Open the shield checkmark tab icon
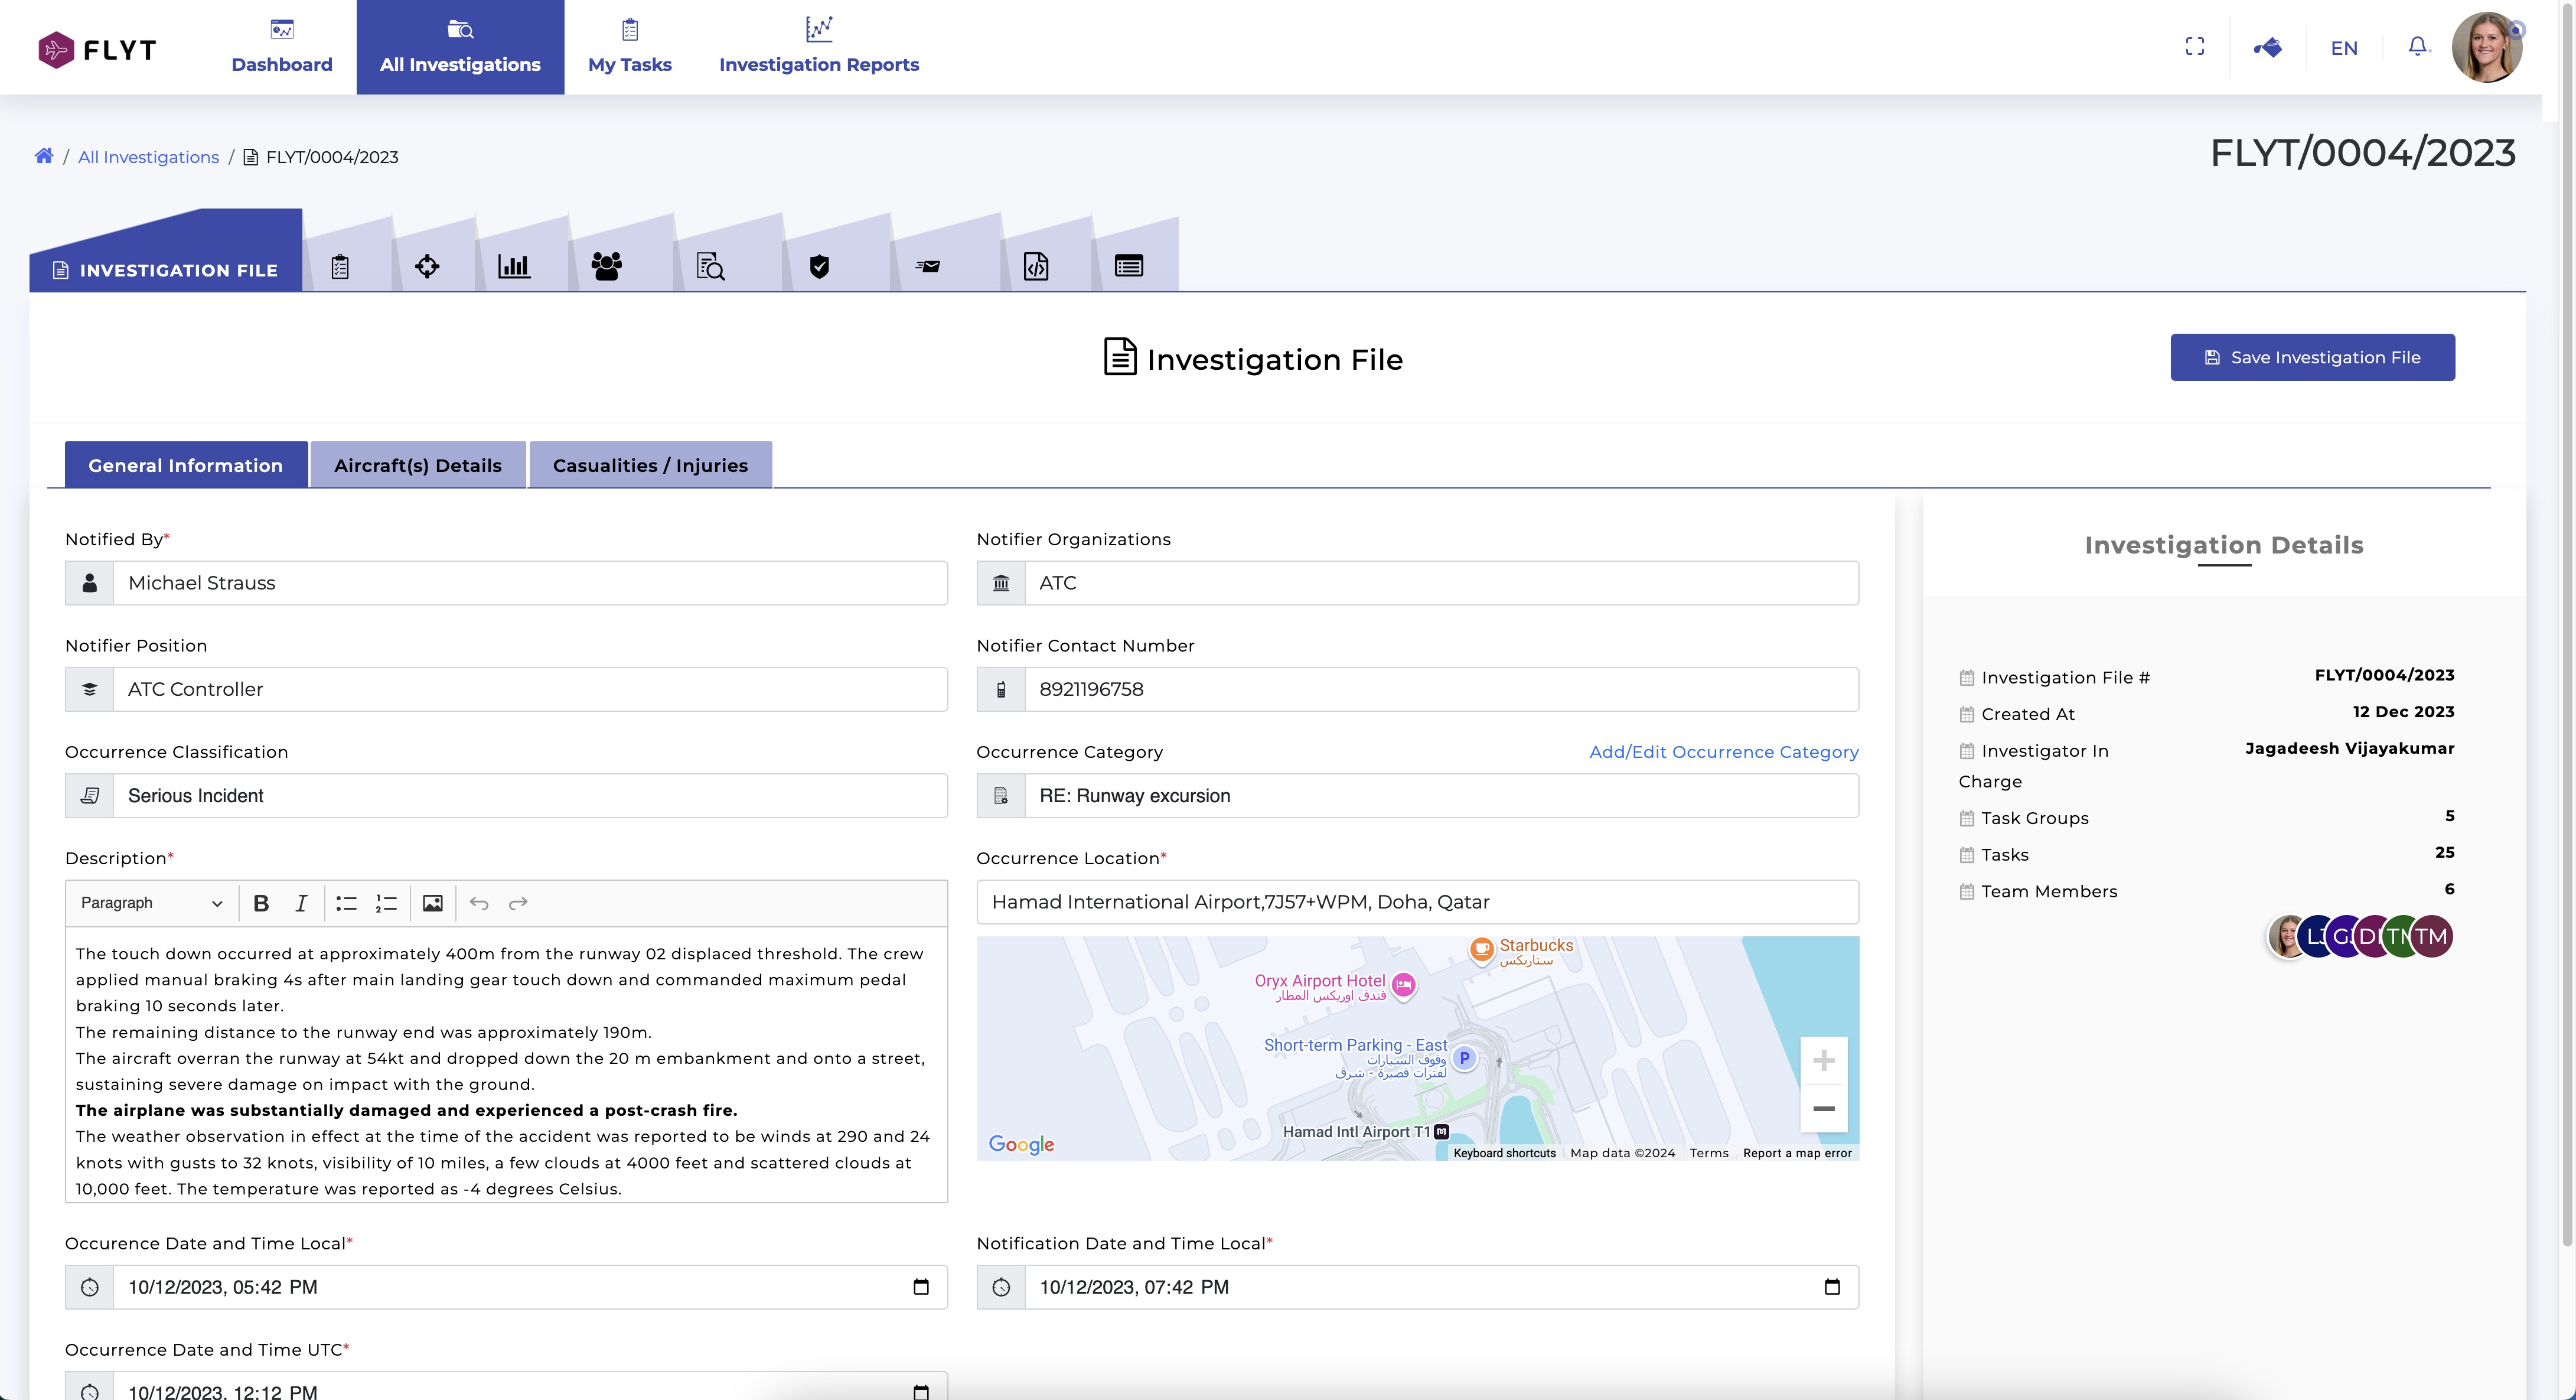This screenshot has width=2576, height=1400. (819, 266)
